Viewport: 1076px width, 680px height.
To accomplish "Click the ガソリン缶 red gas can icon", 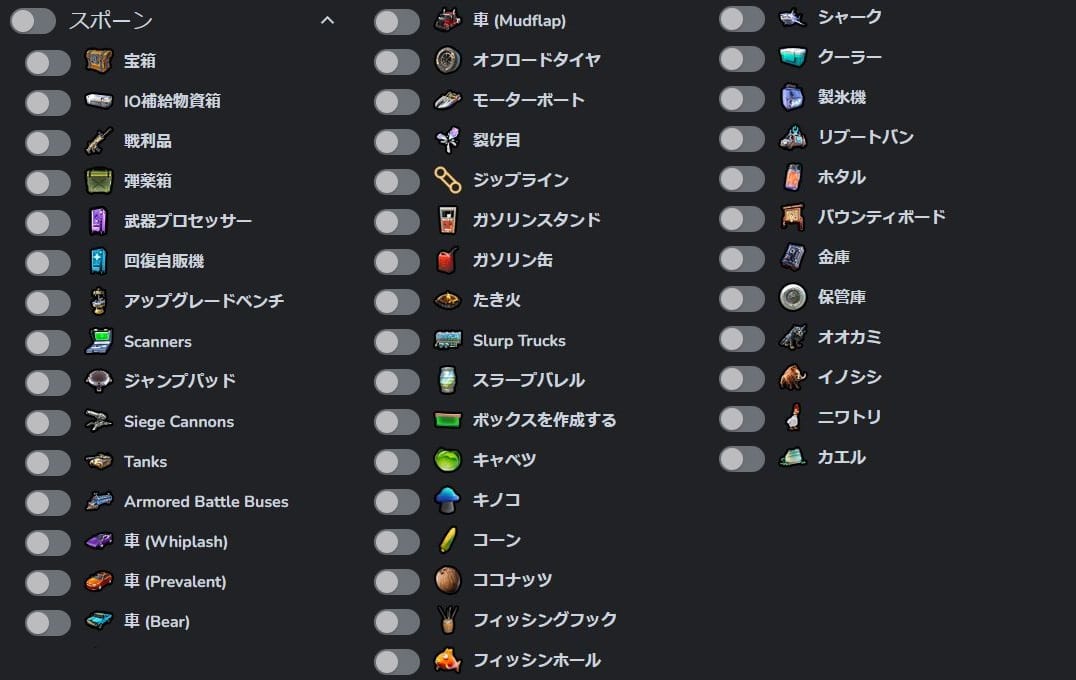I will [x=447, y=260].
